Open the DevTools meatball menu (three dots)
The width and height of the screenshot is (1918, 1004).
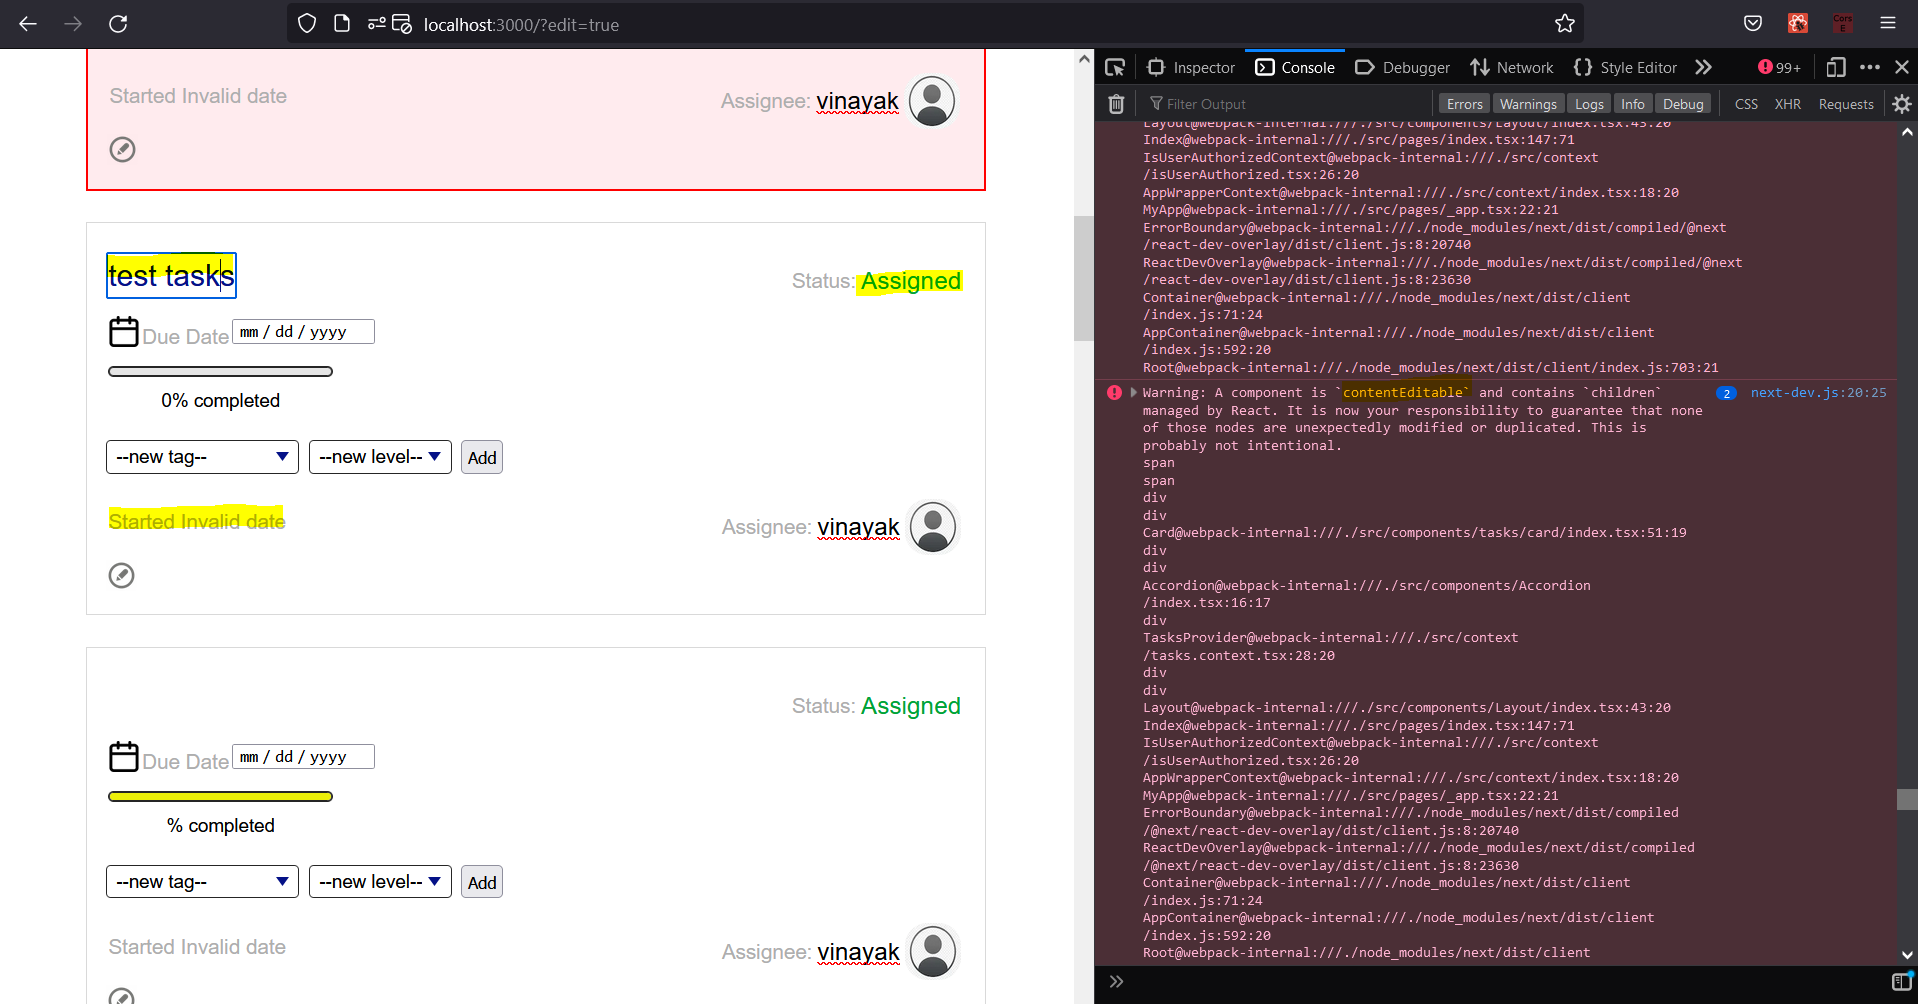click(x=1870, y=67)
